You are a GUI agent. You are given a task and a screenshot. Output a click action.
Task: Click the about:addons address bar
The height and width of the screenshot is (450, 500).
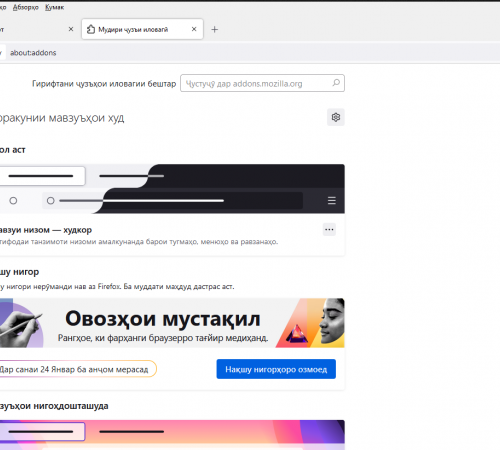point(33,53)
